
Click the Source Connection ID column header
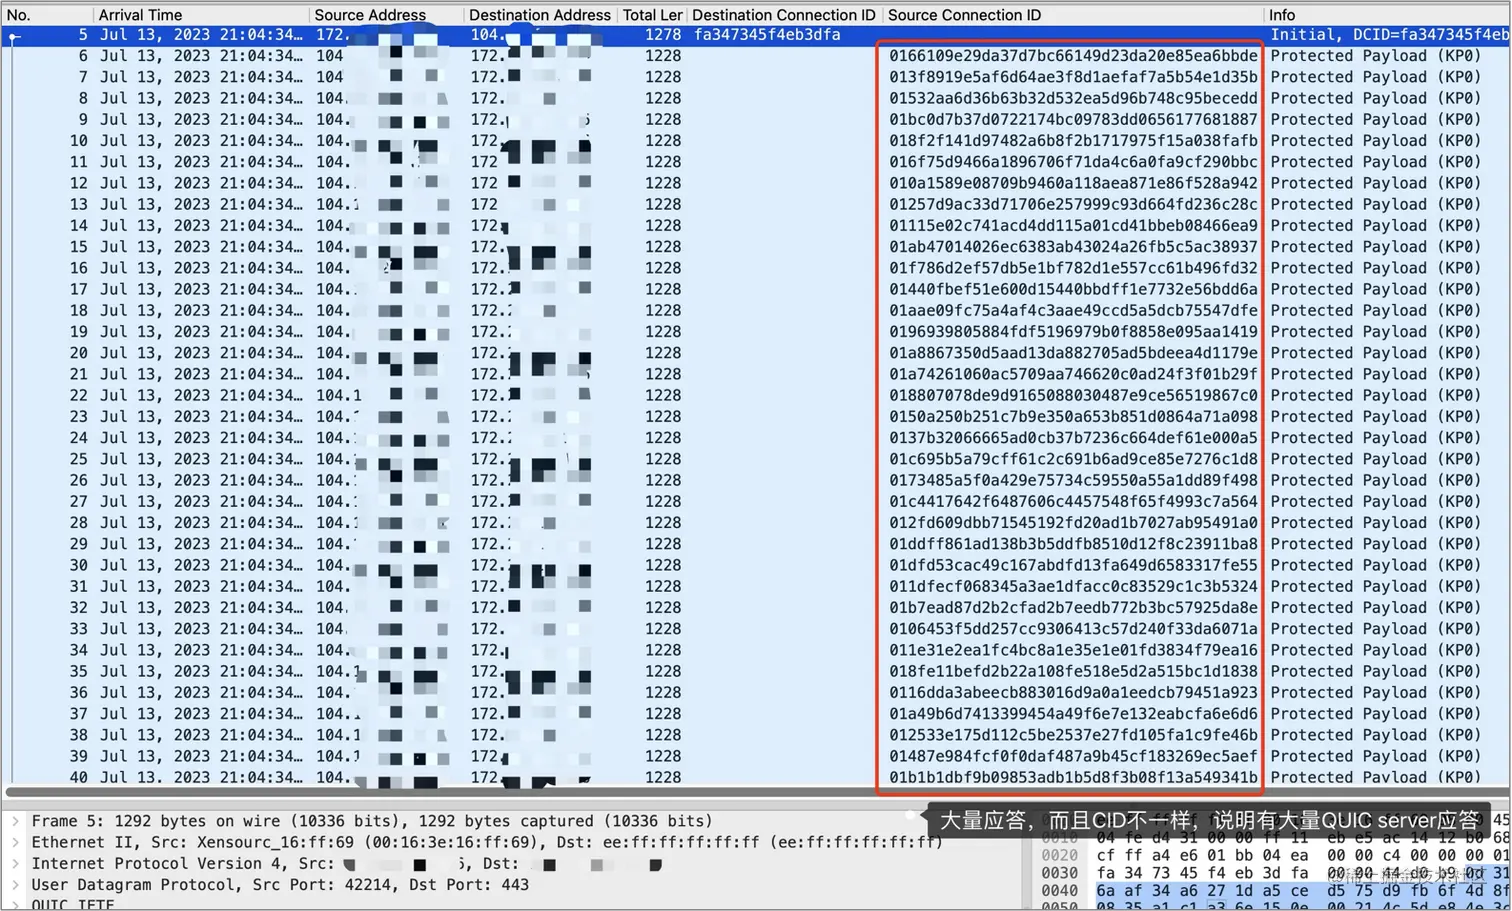tap(1073, 15)
